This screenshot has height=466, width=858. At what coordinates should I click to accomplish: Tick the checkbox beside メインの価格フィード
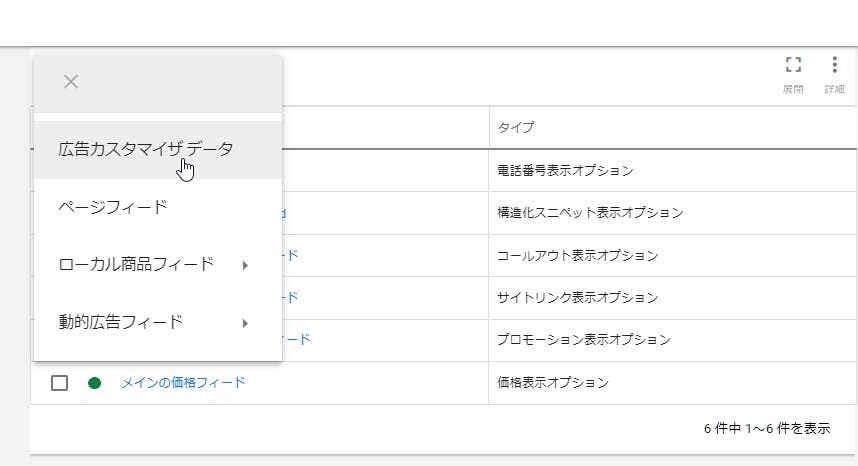coord(59,383)
